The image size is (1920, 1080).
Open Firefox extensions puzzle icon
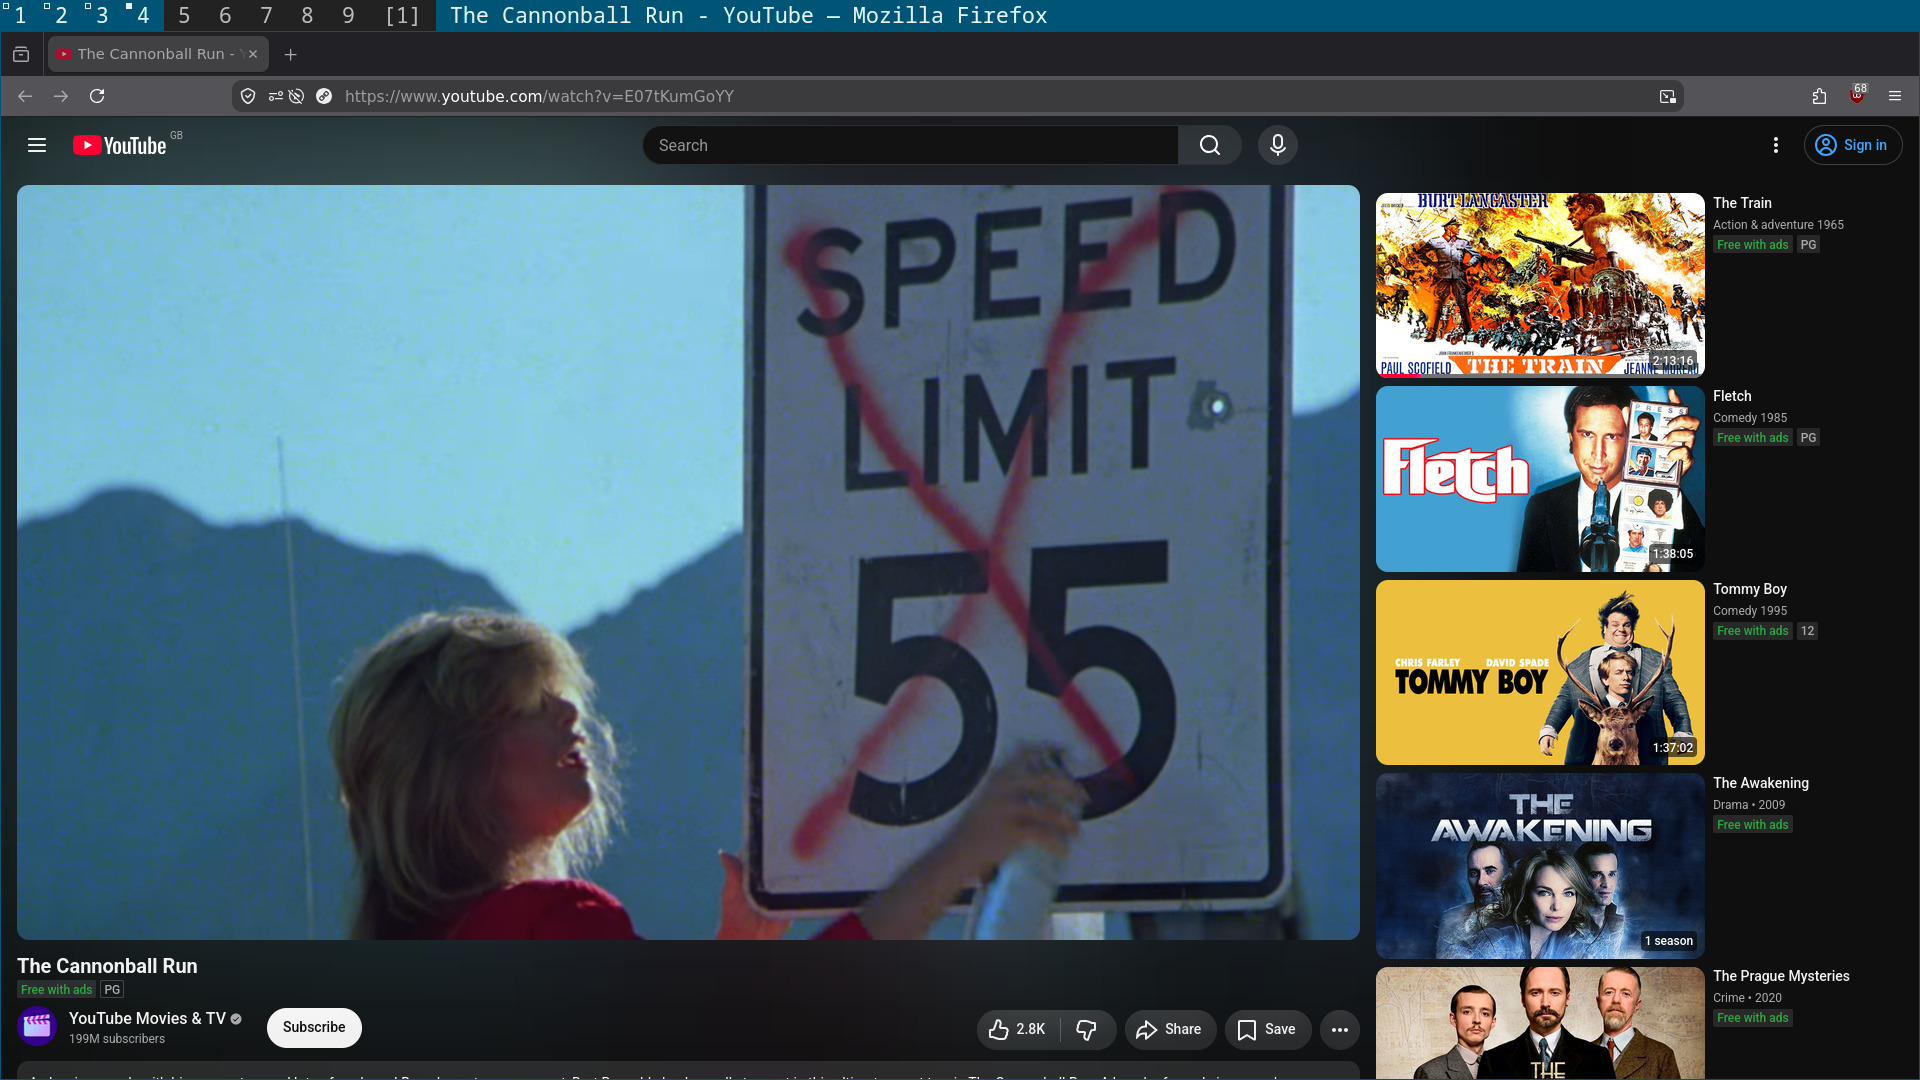pyautogui.click(x=1819, y=96)
